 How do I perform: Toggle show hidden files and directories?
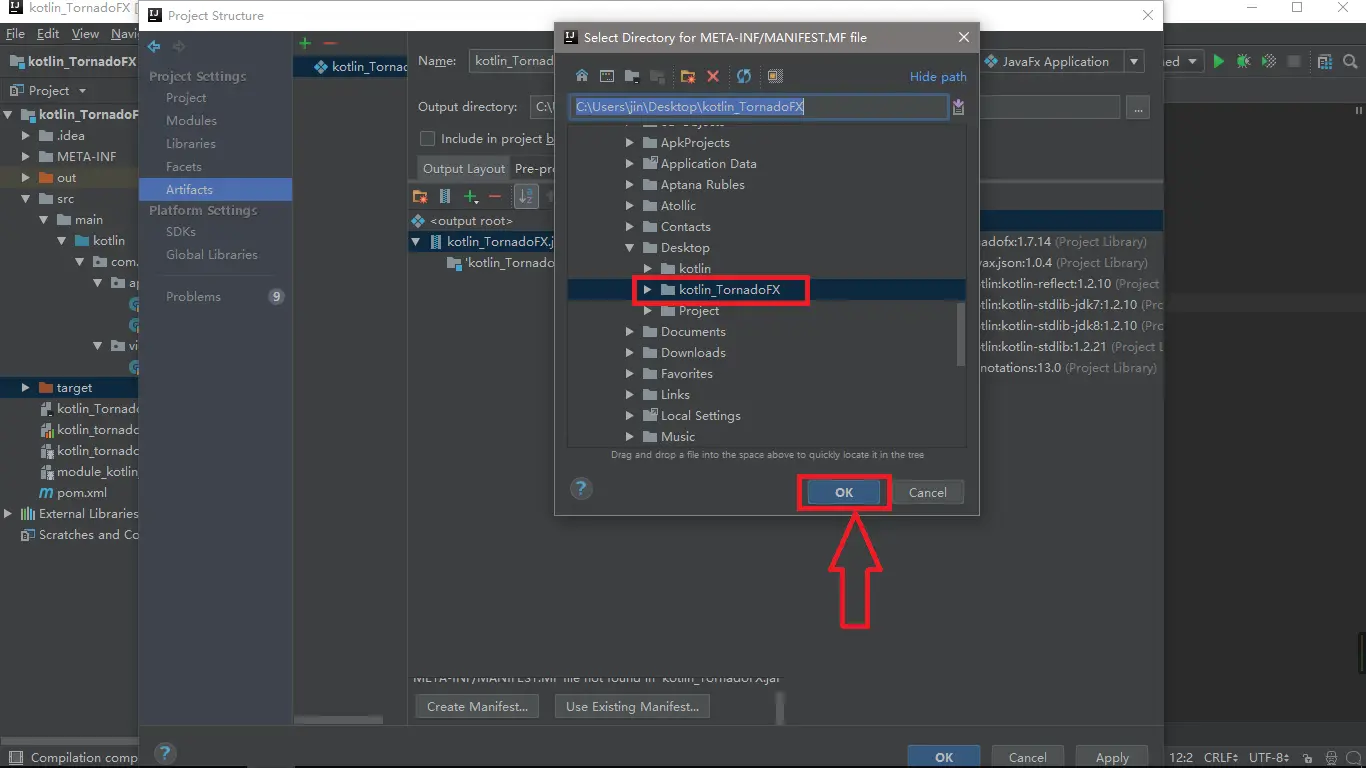coord(774,76)
